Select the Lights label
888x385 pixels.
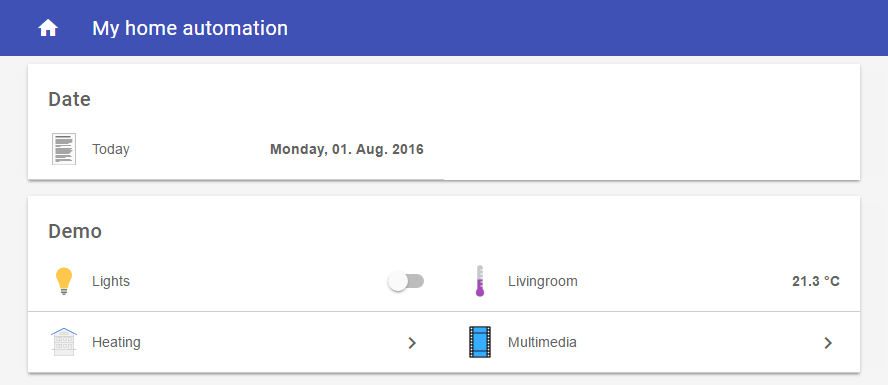tap(111, 281)
